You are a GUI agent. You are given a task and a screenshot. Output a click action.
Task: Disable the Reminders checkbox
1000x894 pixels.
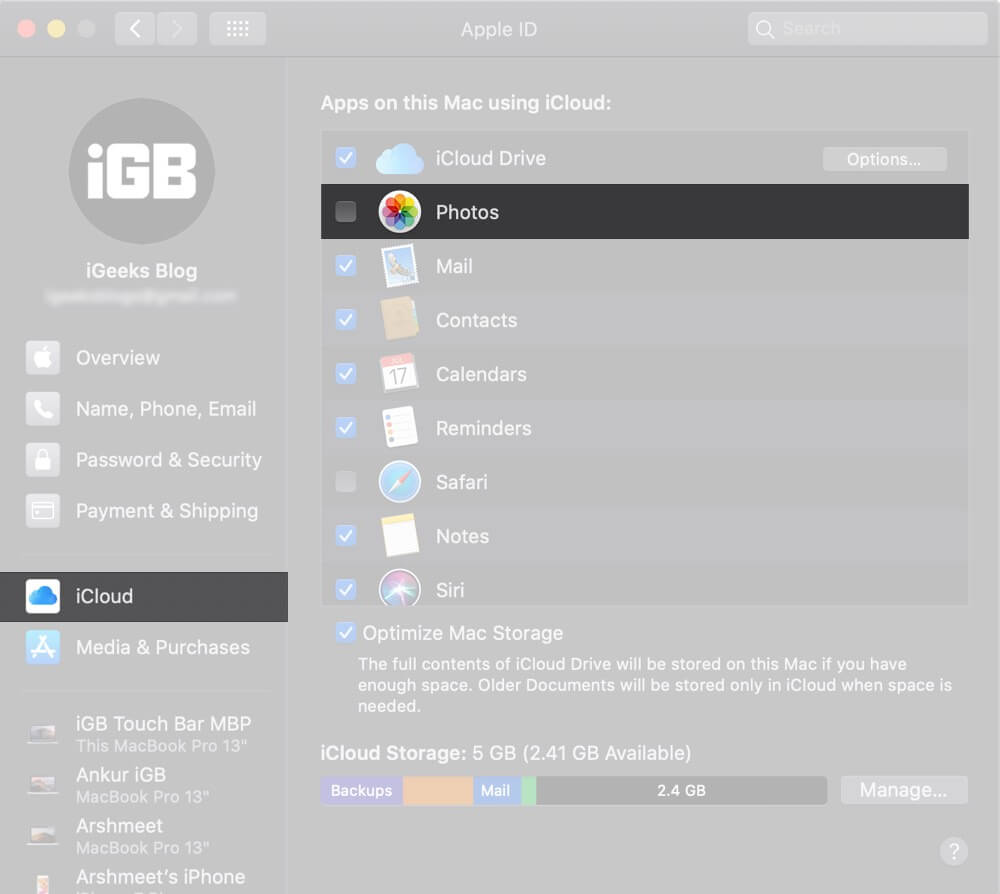346,427
